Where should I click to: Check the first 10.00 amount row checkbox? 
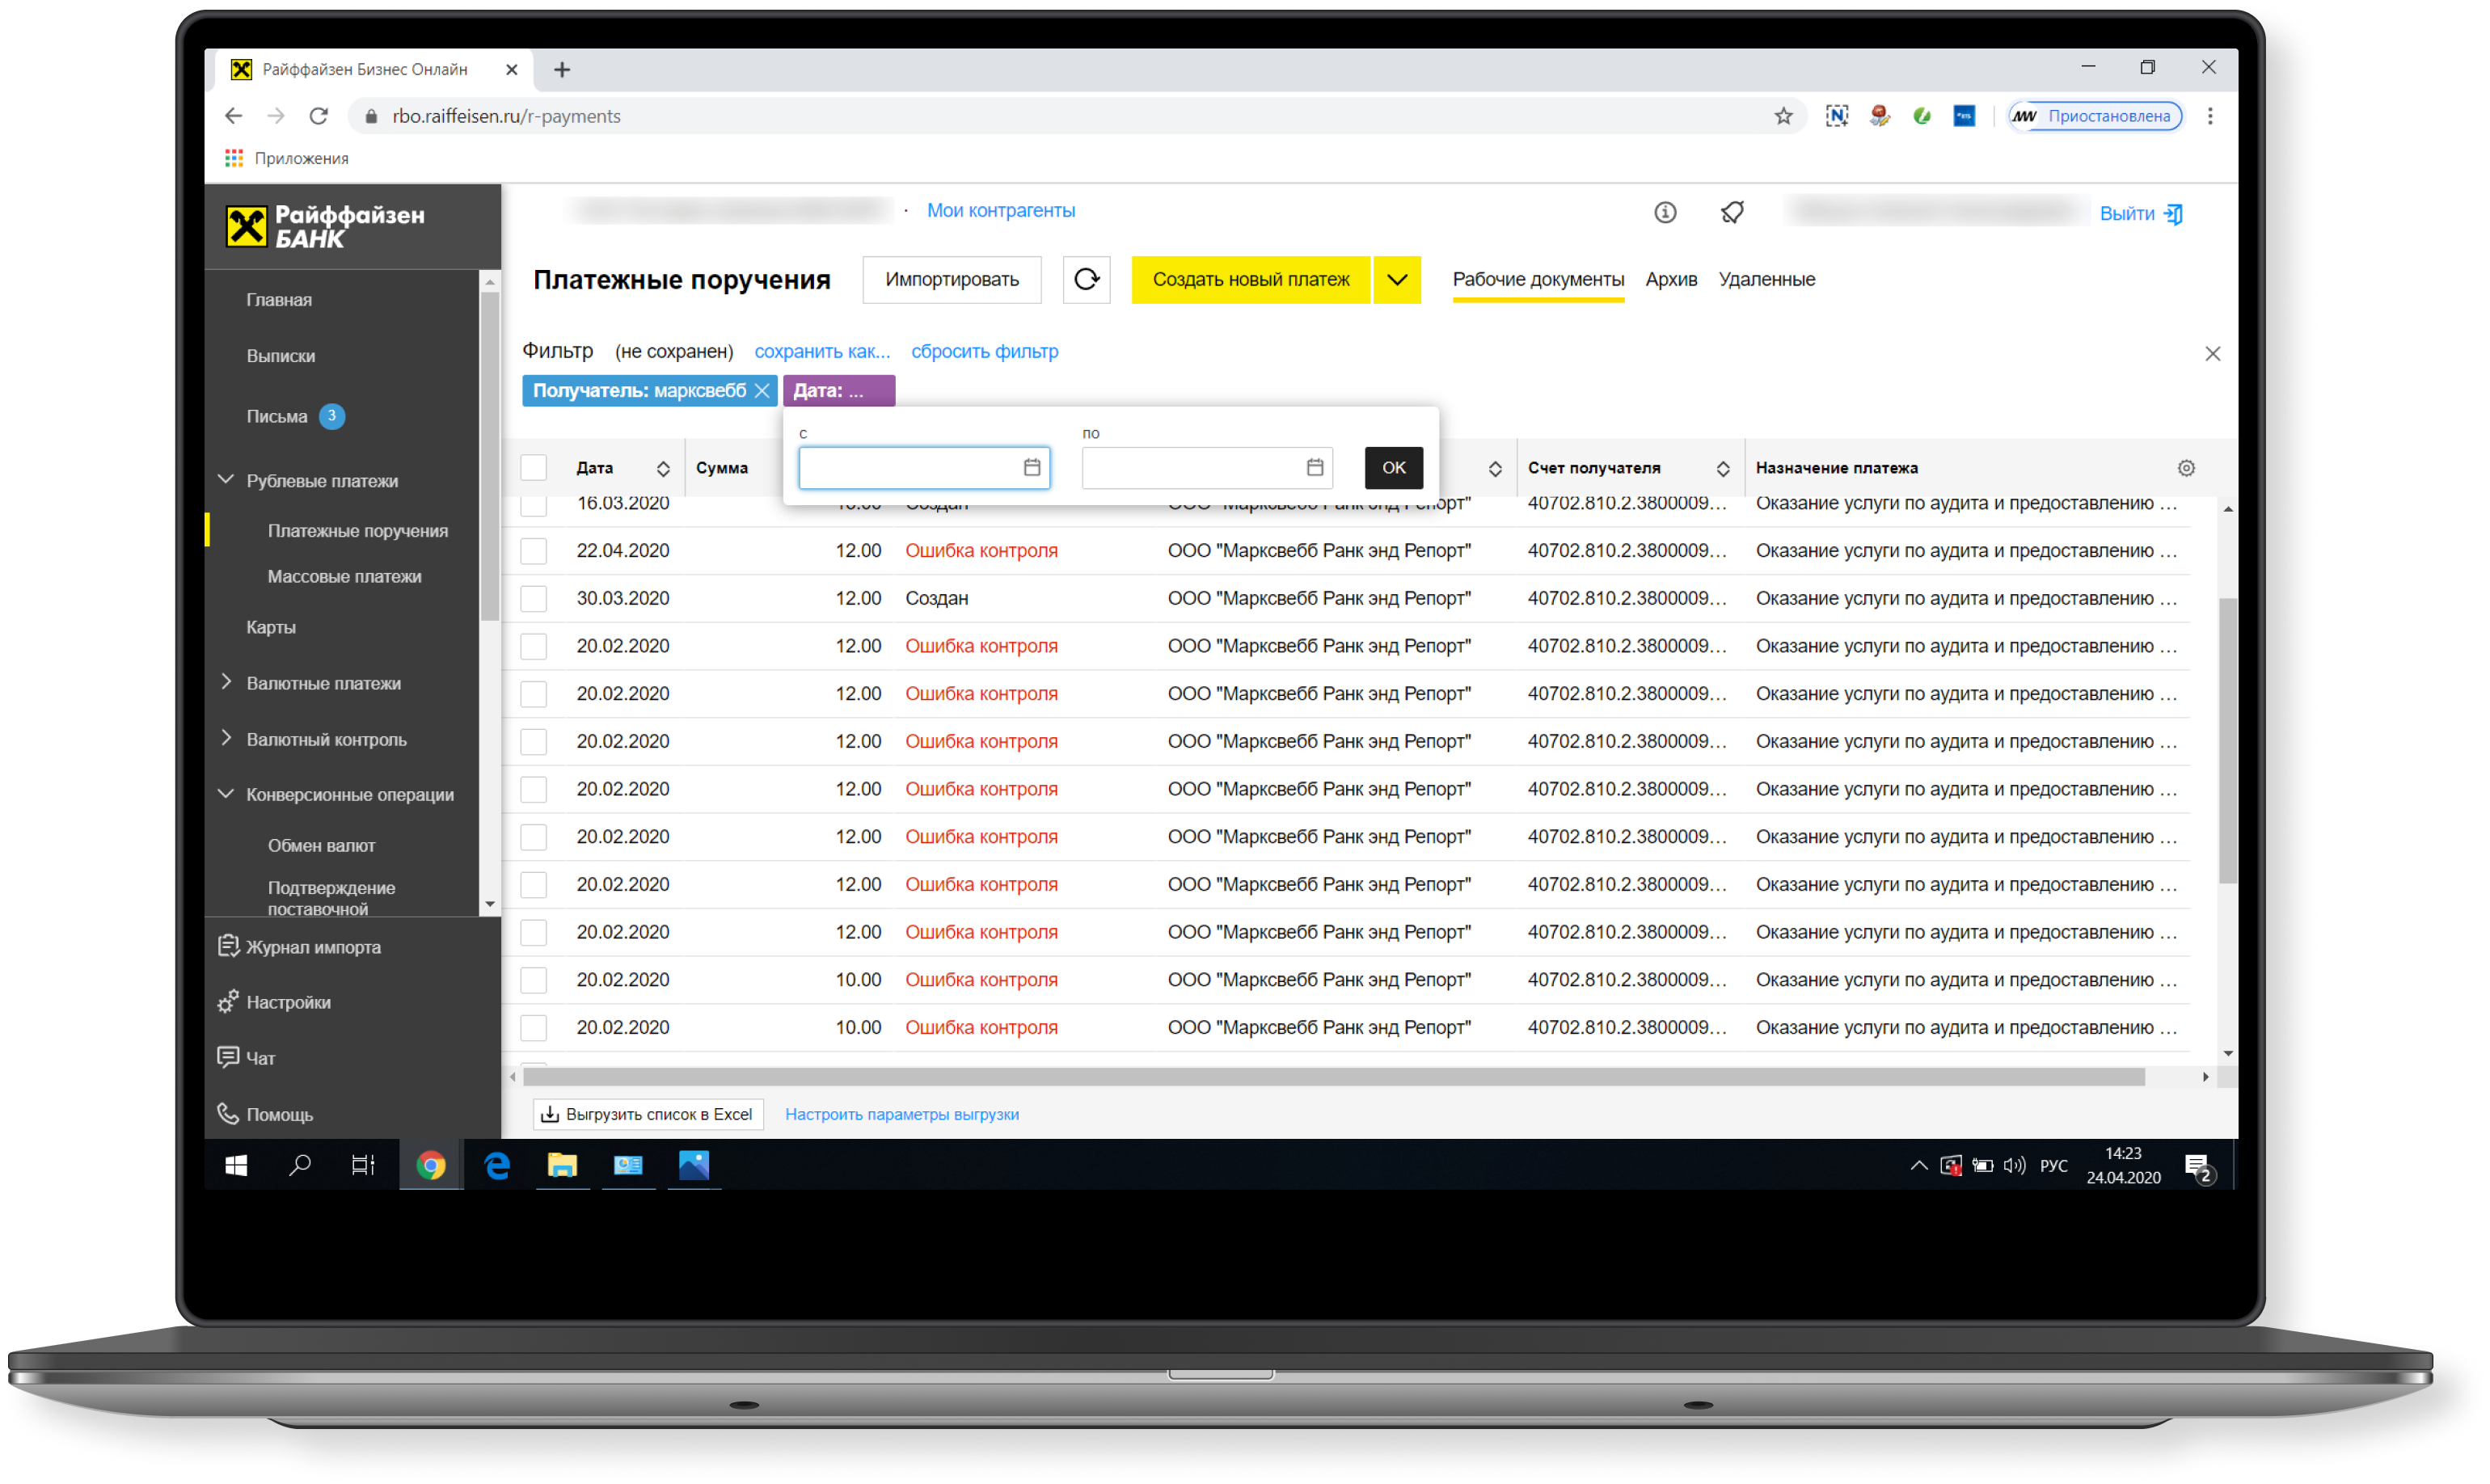(x=534, y=980)
